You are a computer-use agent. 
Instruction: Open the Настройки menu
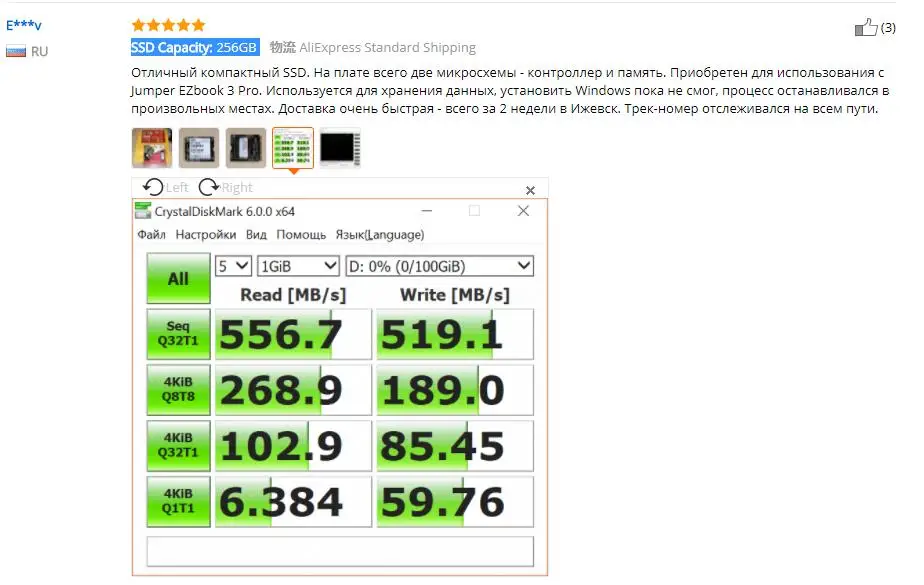coord(206,234)
